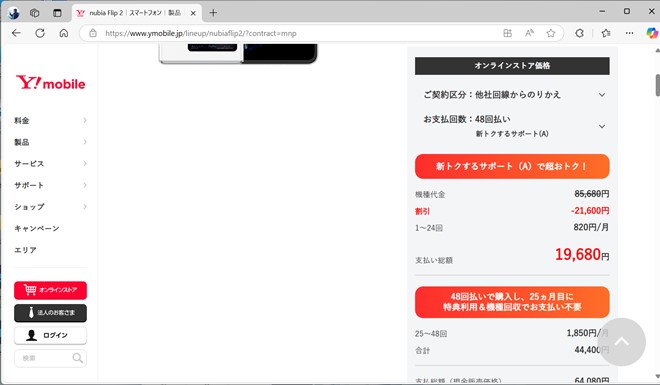Screen dimensions: 660x385
Task: Click the search magnifier icon in sidebar
Action: [77, 358]
